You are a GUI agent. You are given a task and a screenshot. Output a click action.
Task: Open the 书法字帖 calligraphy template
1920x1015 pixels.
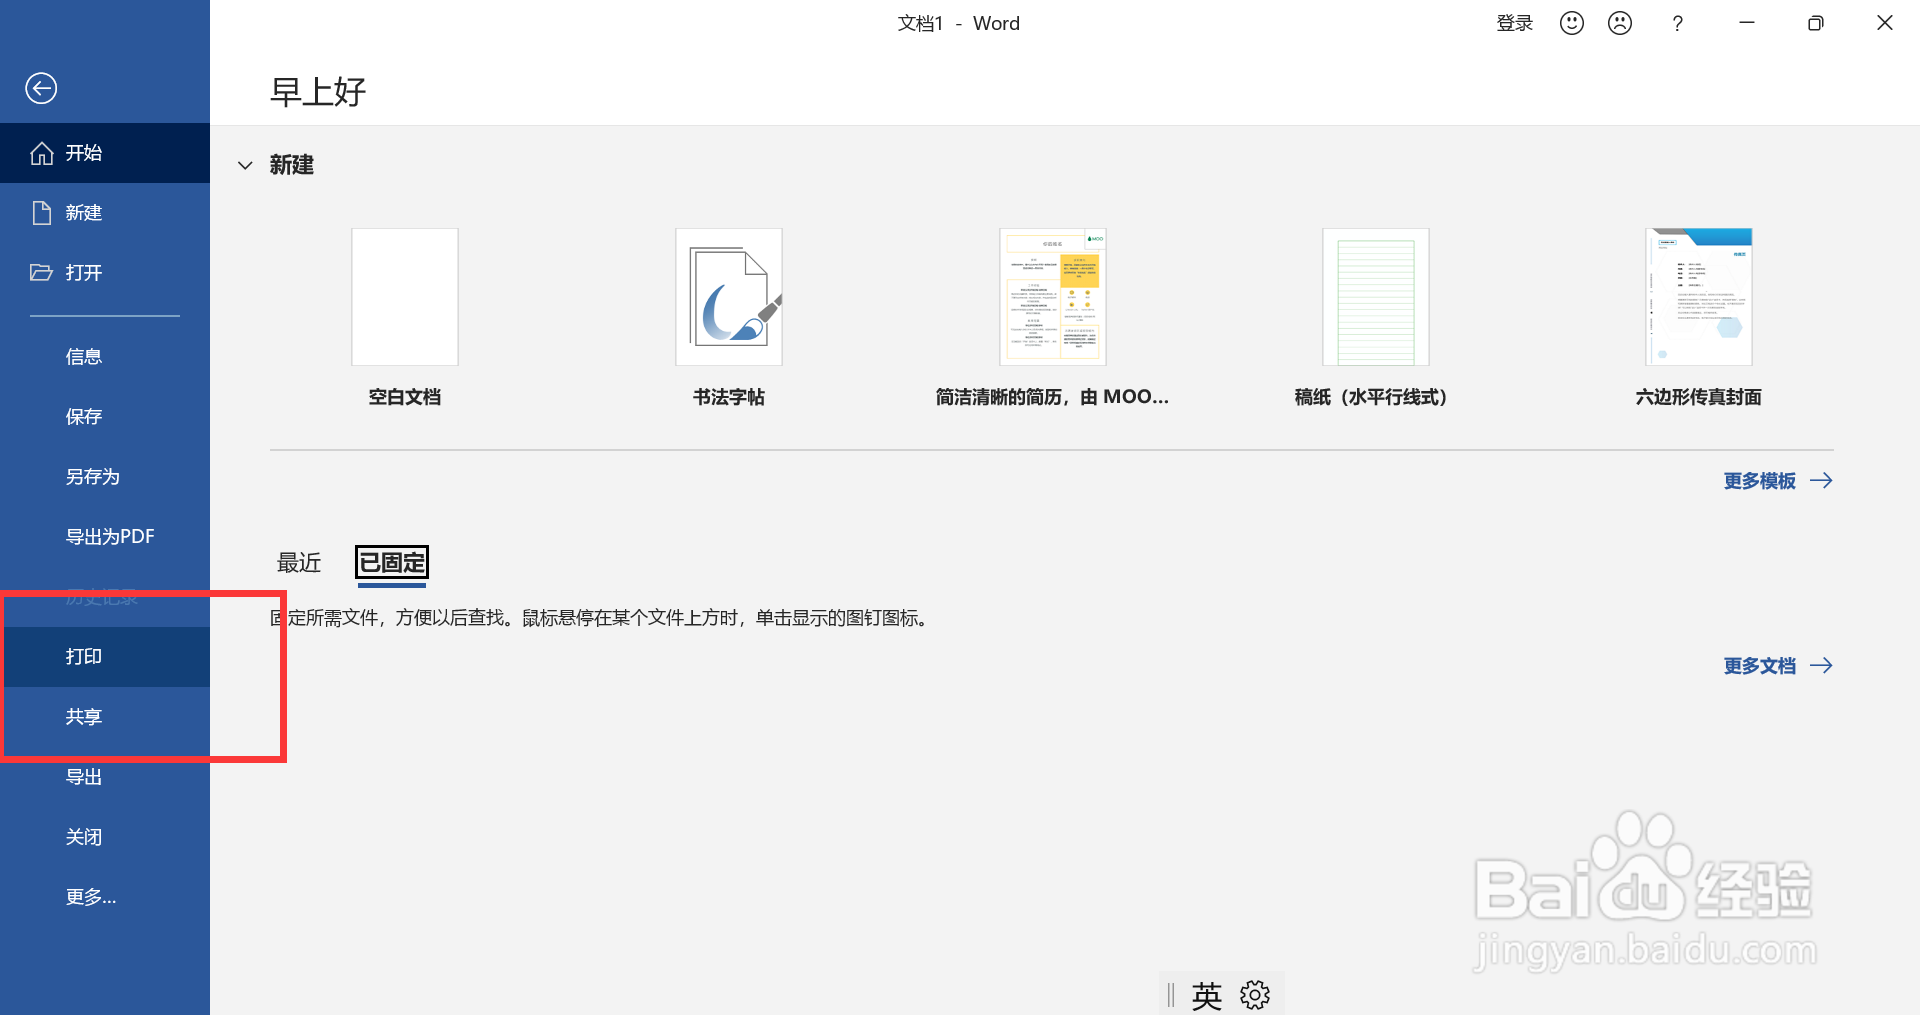click(x=729, y=297)
